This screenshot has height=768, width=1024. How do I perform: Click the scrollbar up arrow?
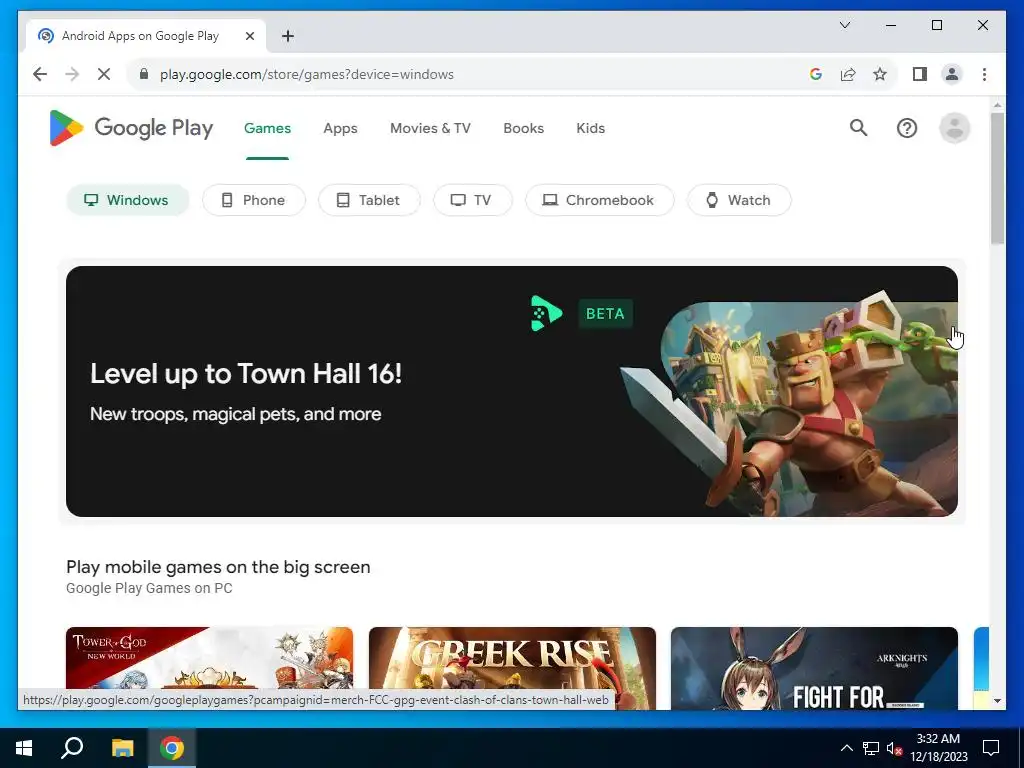997,104
